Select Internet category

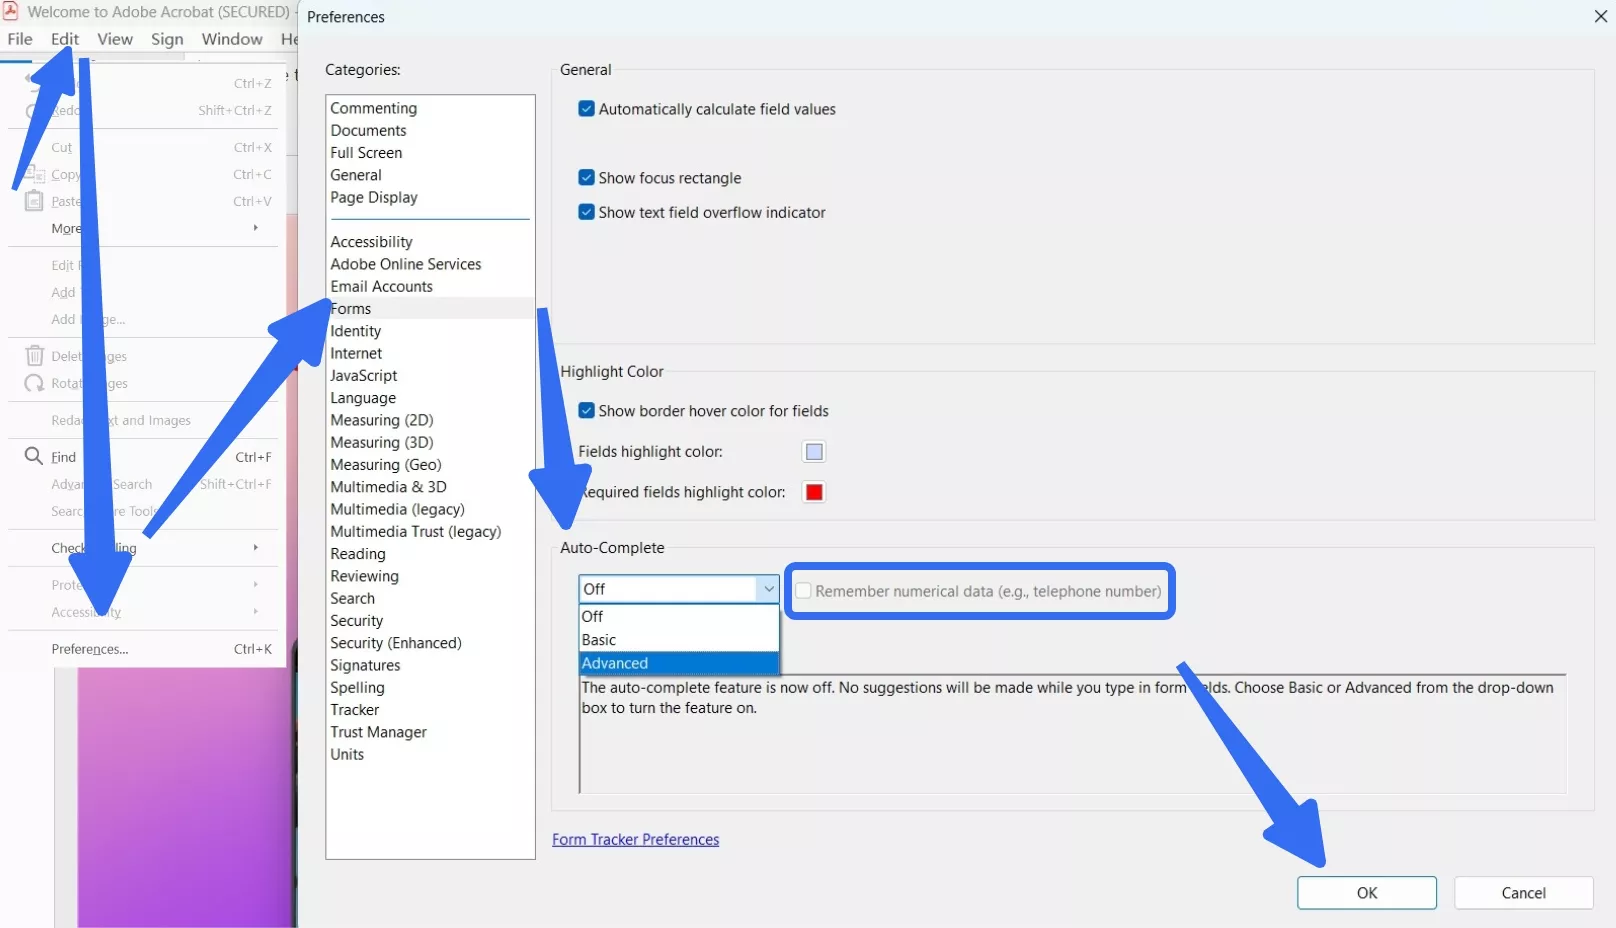coord(357,353)
